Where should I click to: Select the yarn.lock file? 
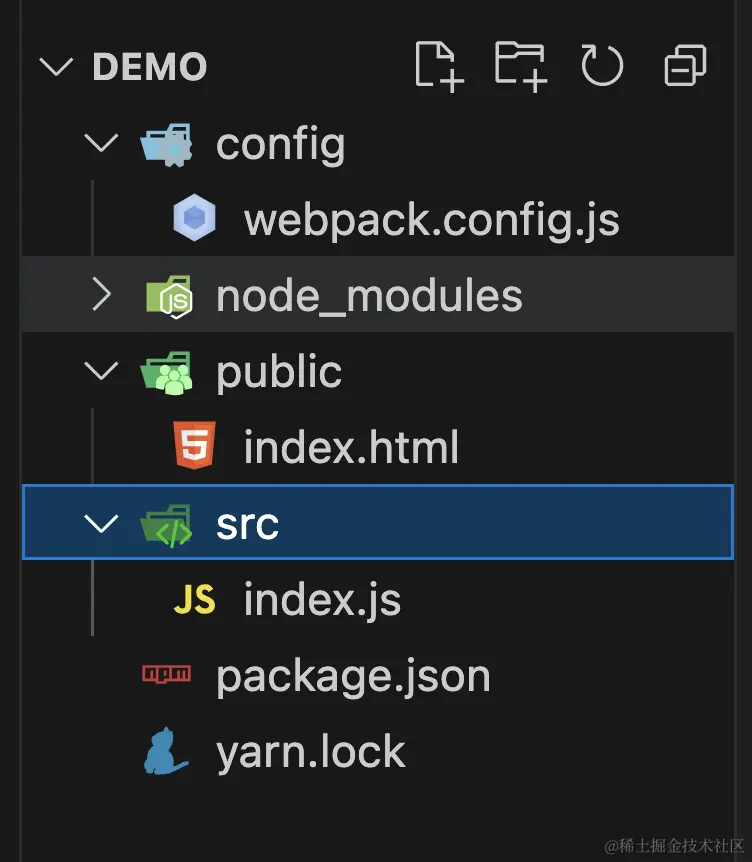pos(311,753)
